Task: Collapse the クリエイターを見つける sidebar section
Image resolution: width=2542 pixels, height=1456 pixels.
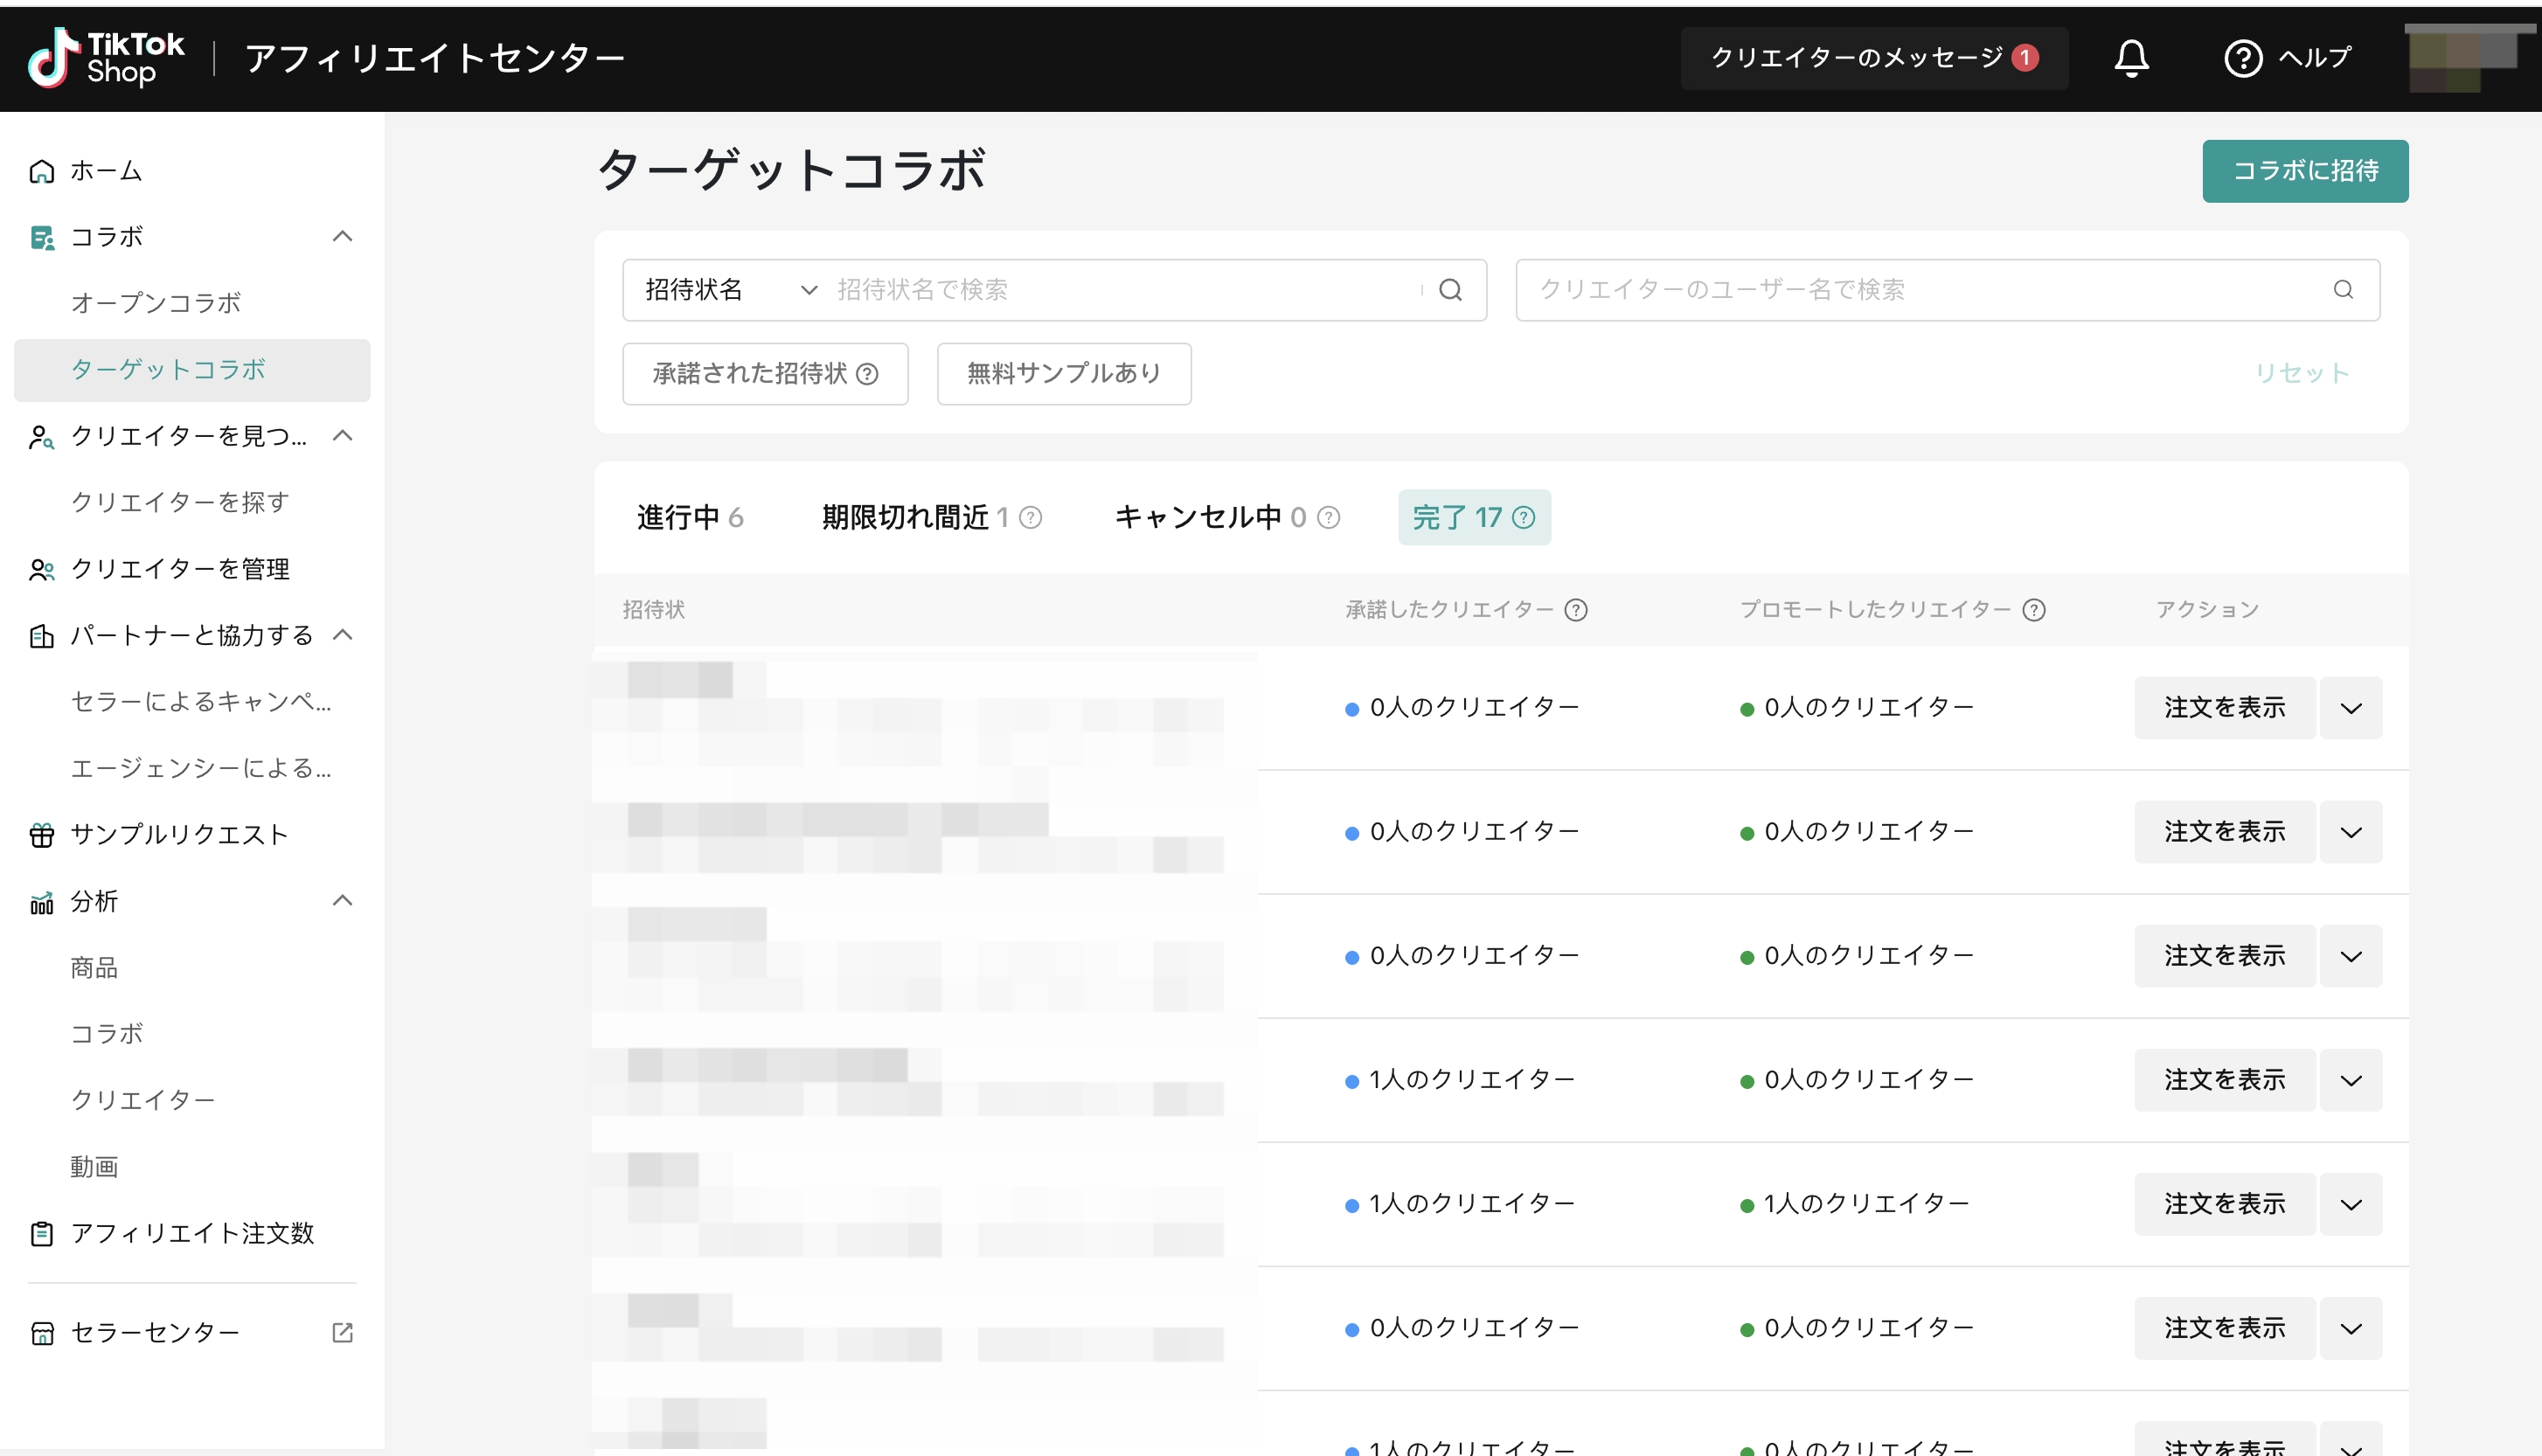Action: point(342,436)
